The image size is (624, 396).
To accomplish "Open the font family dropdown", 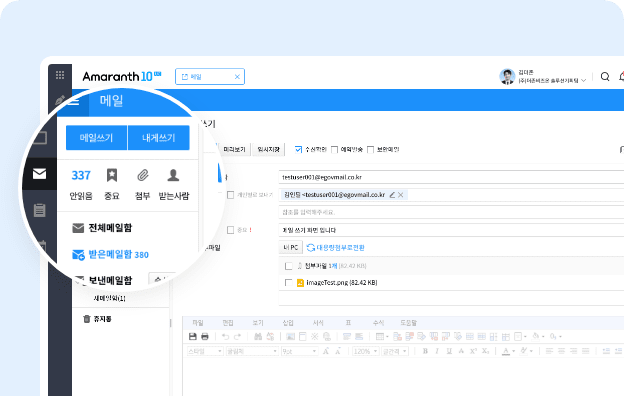I will click(252, 351).
